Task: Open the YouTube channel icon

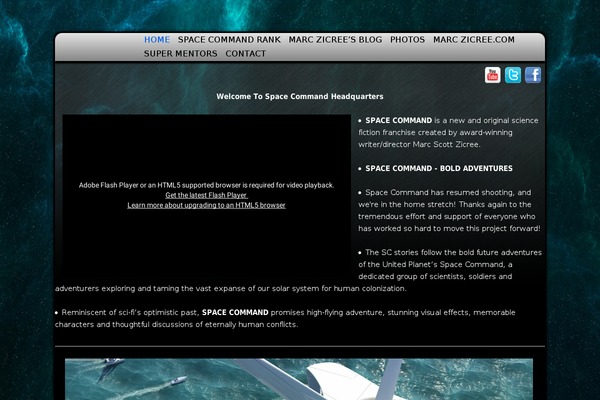Action: click(493, 75)
